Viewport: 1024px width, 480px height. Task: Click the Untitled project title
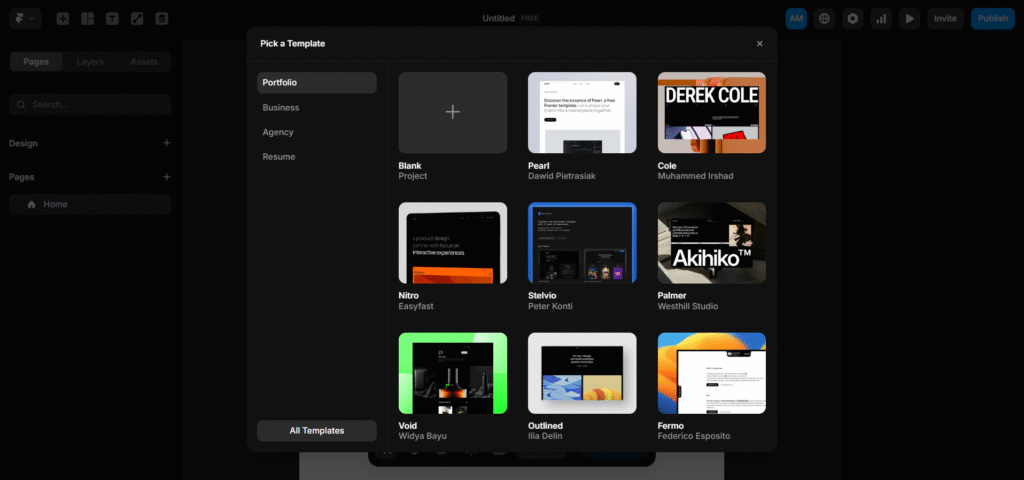click(498, 18)
